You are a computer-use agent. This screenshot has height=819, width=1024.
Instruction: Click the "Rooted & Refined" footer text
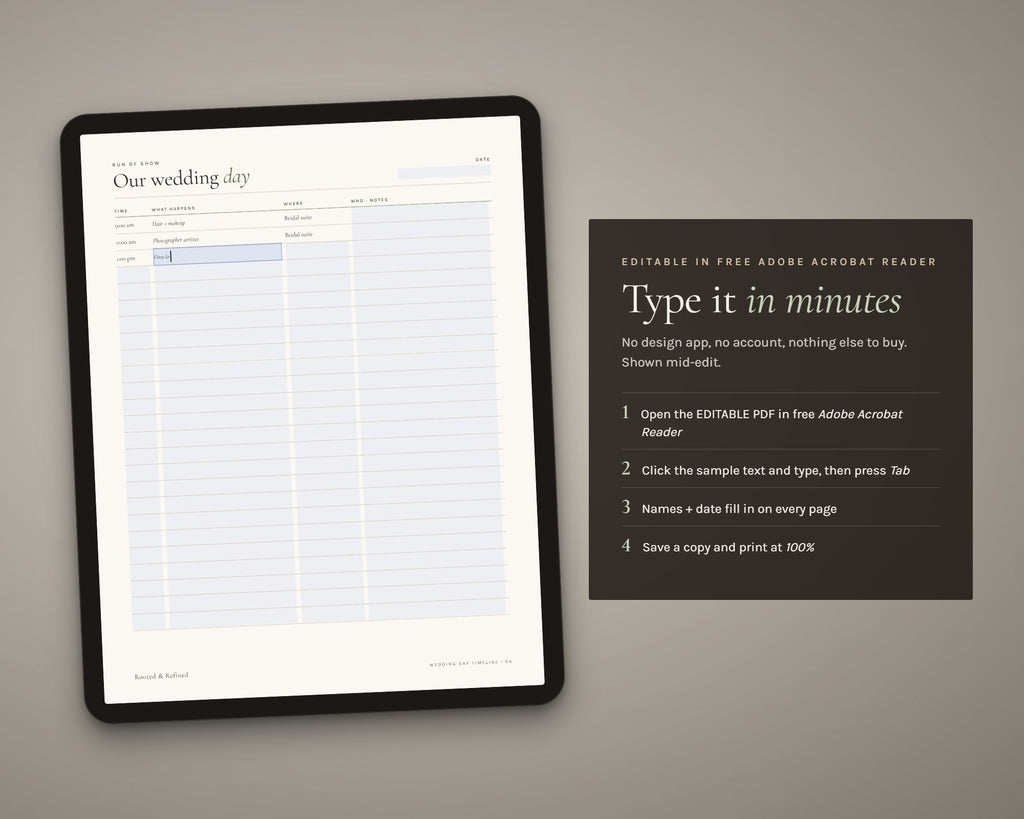point(161,676)
